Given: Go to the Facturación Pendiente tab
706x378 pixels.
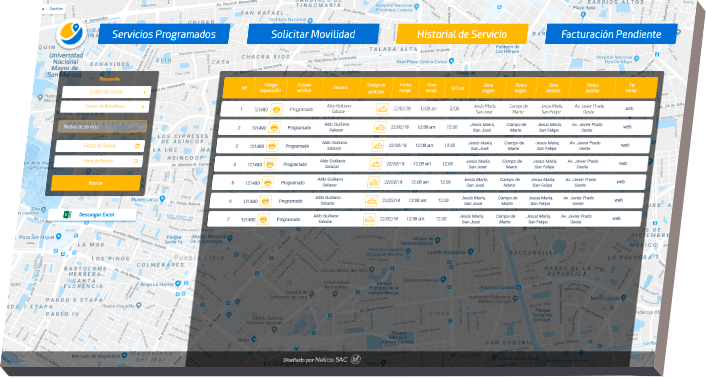Looking at the screenshot, I should 611,34.
